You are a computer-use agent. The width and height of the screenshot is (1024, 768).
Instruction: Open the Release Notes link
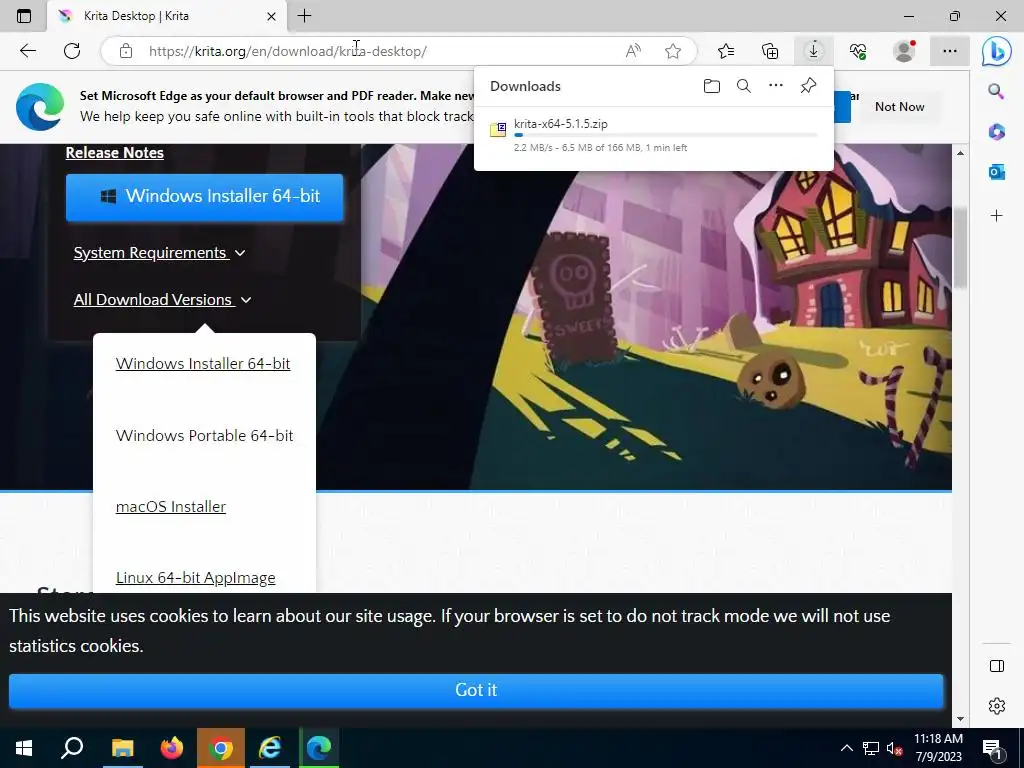point(114,152)
